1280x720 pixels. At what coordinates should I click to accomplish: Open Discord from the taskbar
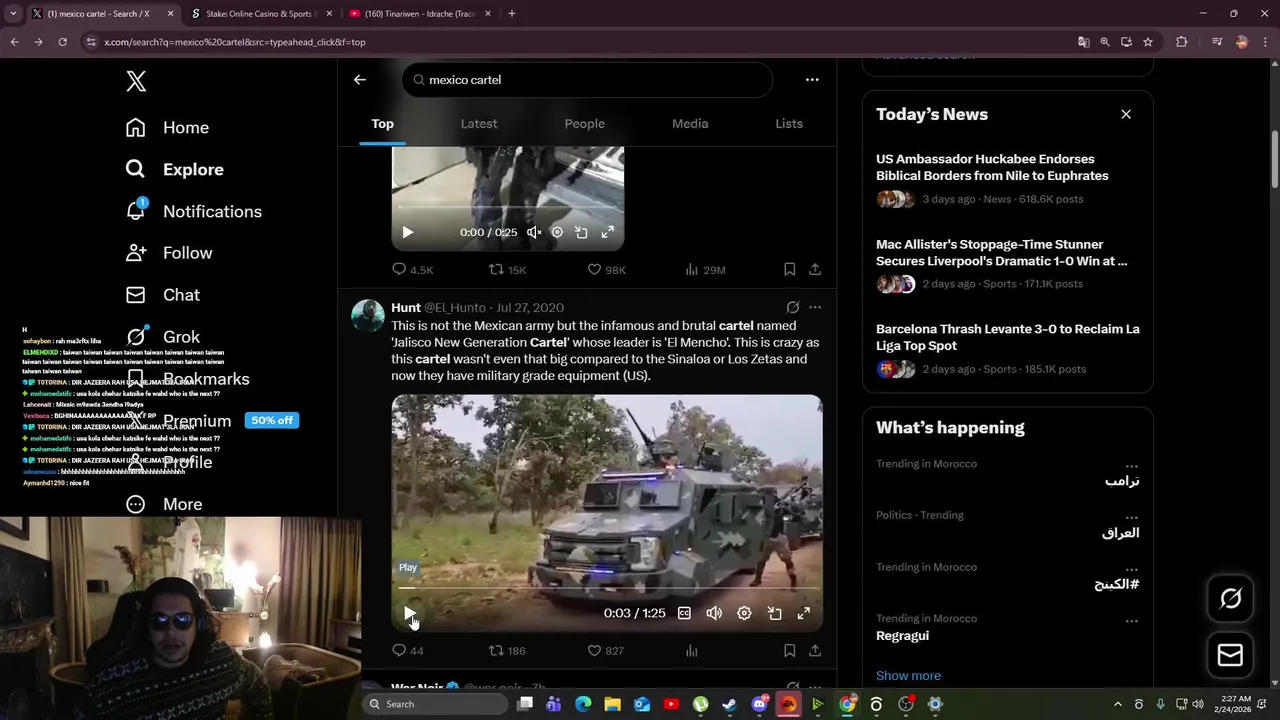pos(759,704)
